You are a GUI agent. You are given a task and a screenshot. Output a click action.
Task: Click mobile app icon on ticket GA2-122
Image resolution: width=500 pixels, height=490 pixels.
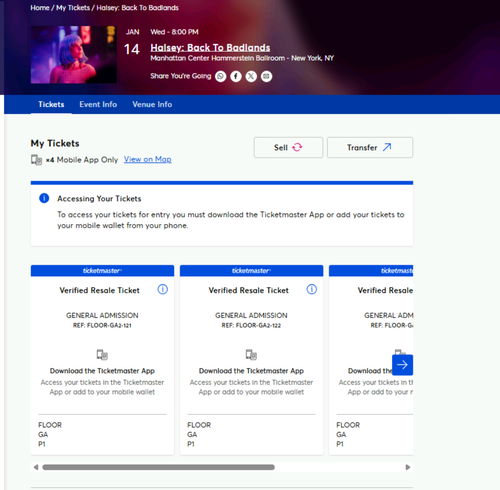pos(251,355)
